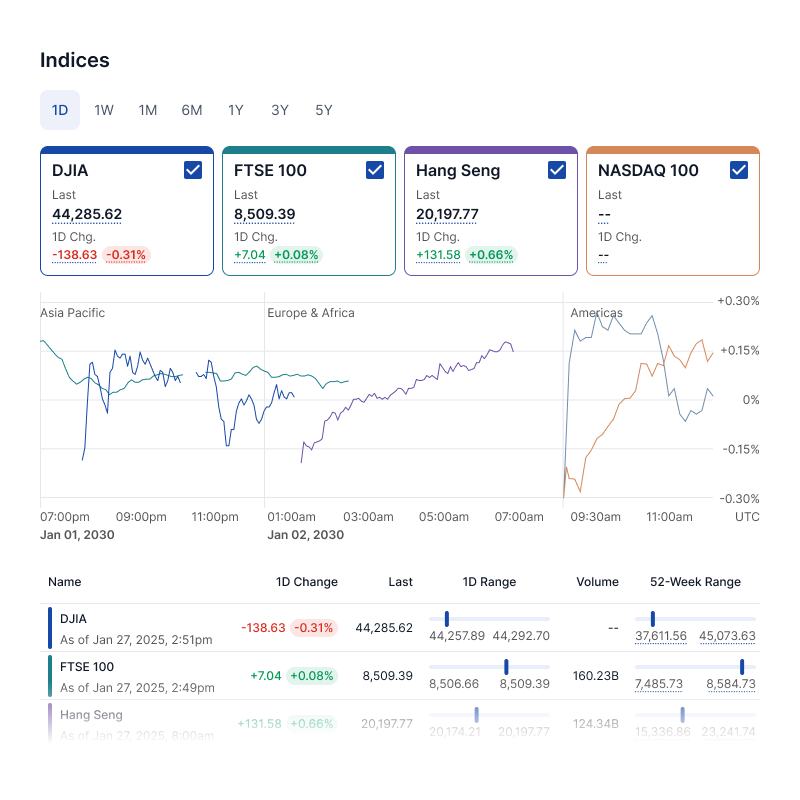Uncheck the FTSE 100 card checkbox

pyautogui.click(x=375, y=170)
